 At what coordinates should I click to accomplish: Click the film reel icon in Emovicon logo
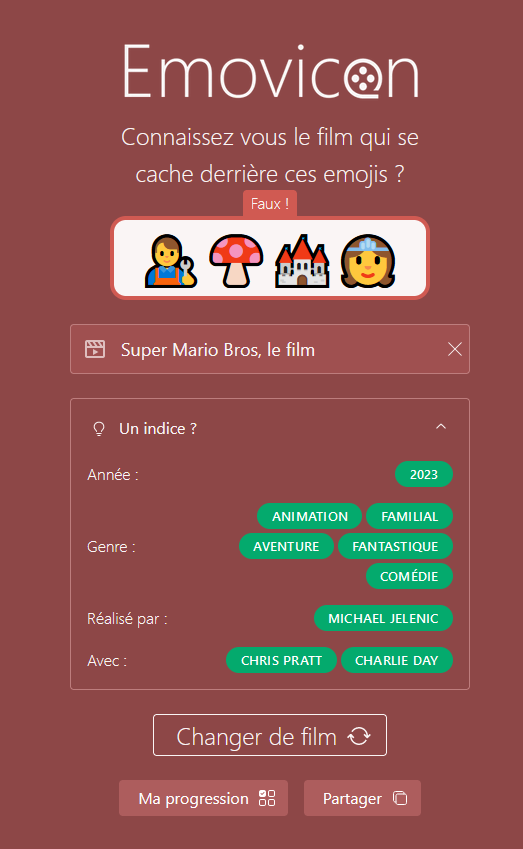coord(362,77)
